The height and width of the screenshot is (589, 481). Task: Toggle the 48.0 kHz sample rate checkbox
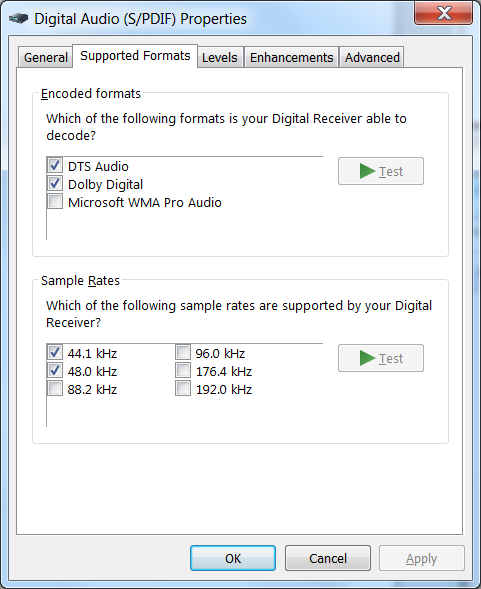[55, 370]
